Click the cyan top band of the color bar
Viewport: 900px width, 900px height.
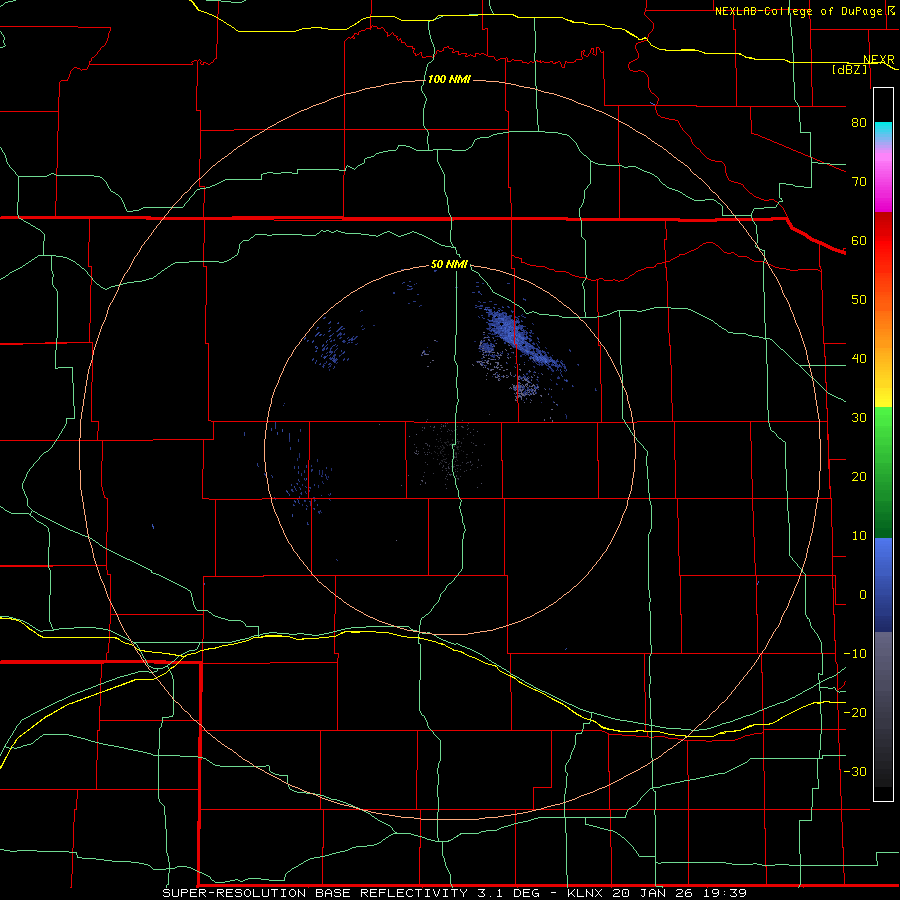883,131
